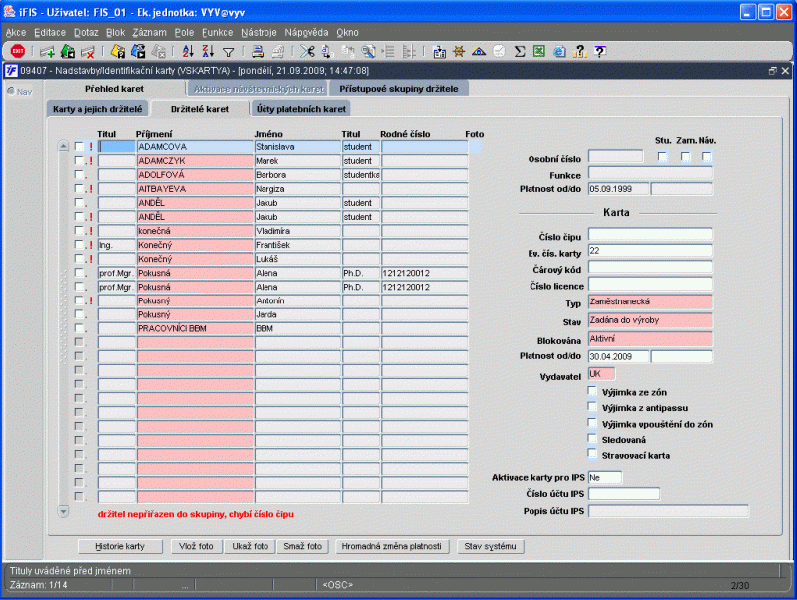This screenshot has width=797, height=600.
Task: Select the Přehled karet tab
Action: pyautogui.click(x=114, y=89)
